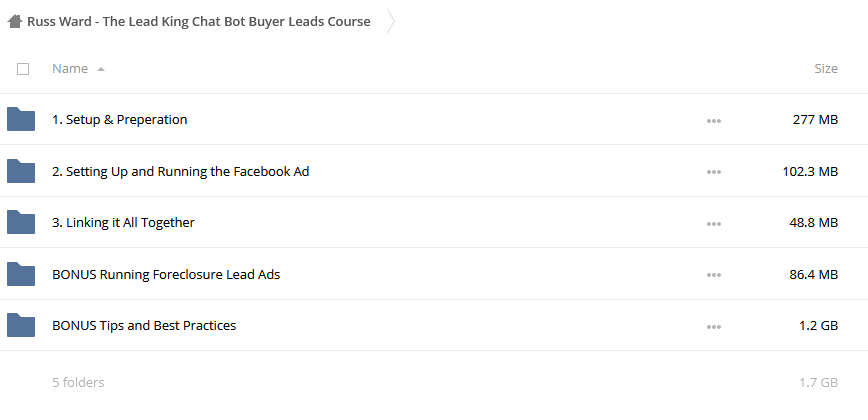The image size is (868, 420).
Task: Expand the options menu for Linking it All Together
Action: [x=714, y=224]
